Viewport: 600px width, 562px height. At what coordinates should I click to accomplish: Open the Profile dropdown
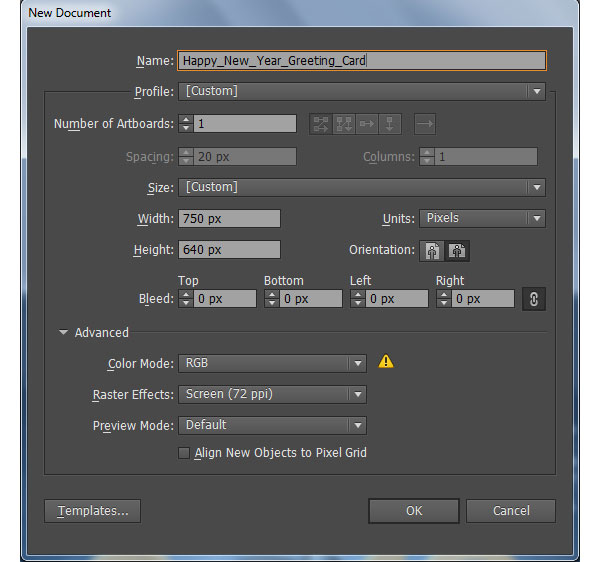[x=362, y=91]
